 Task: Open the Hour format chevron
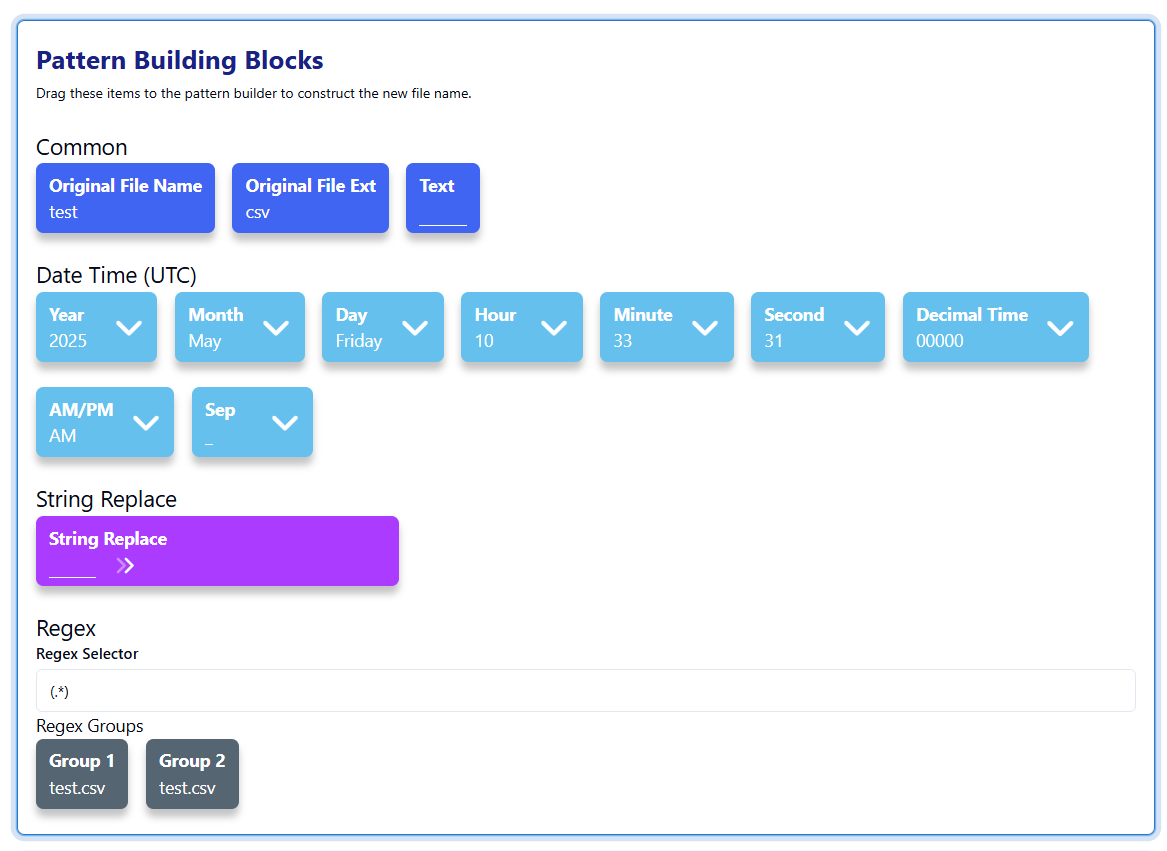(x=554, y=328)
